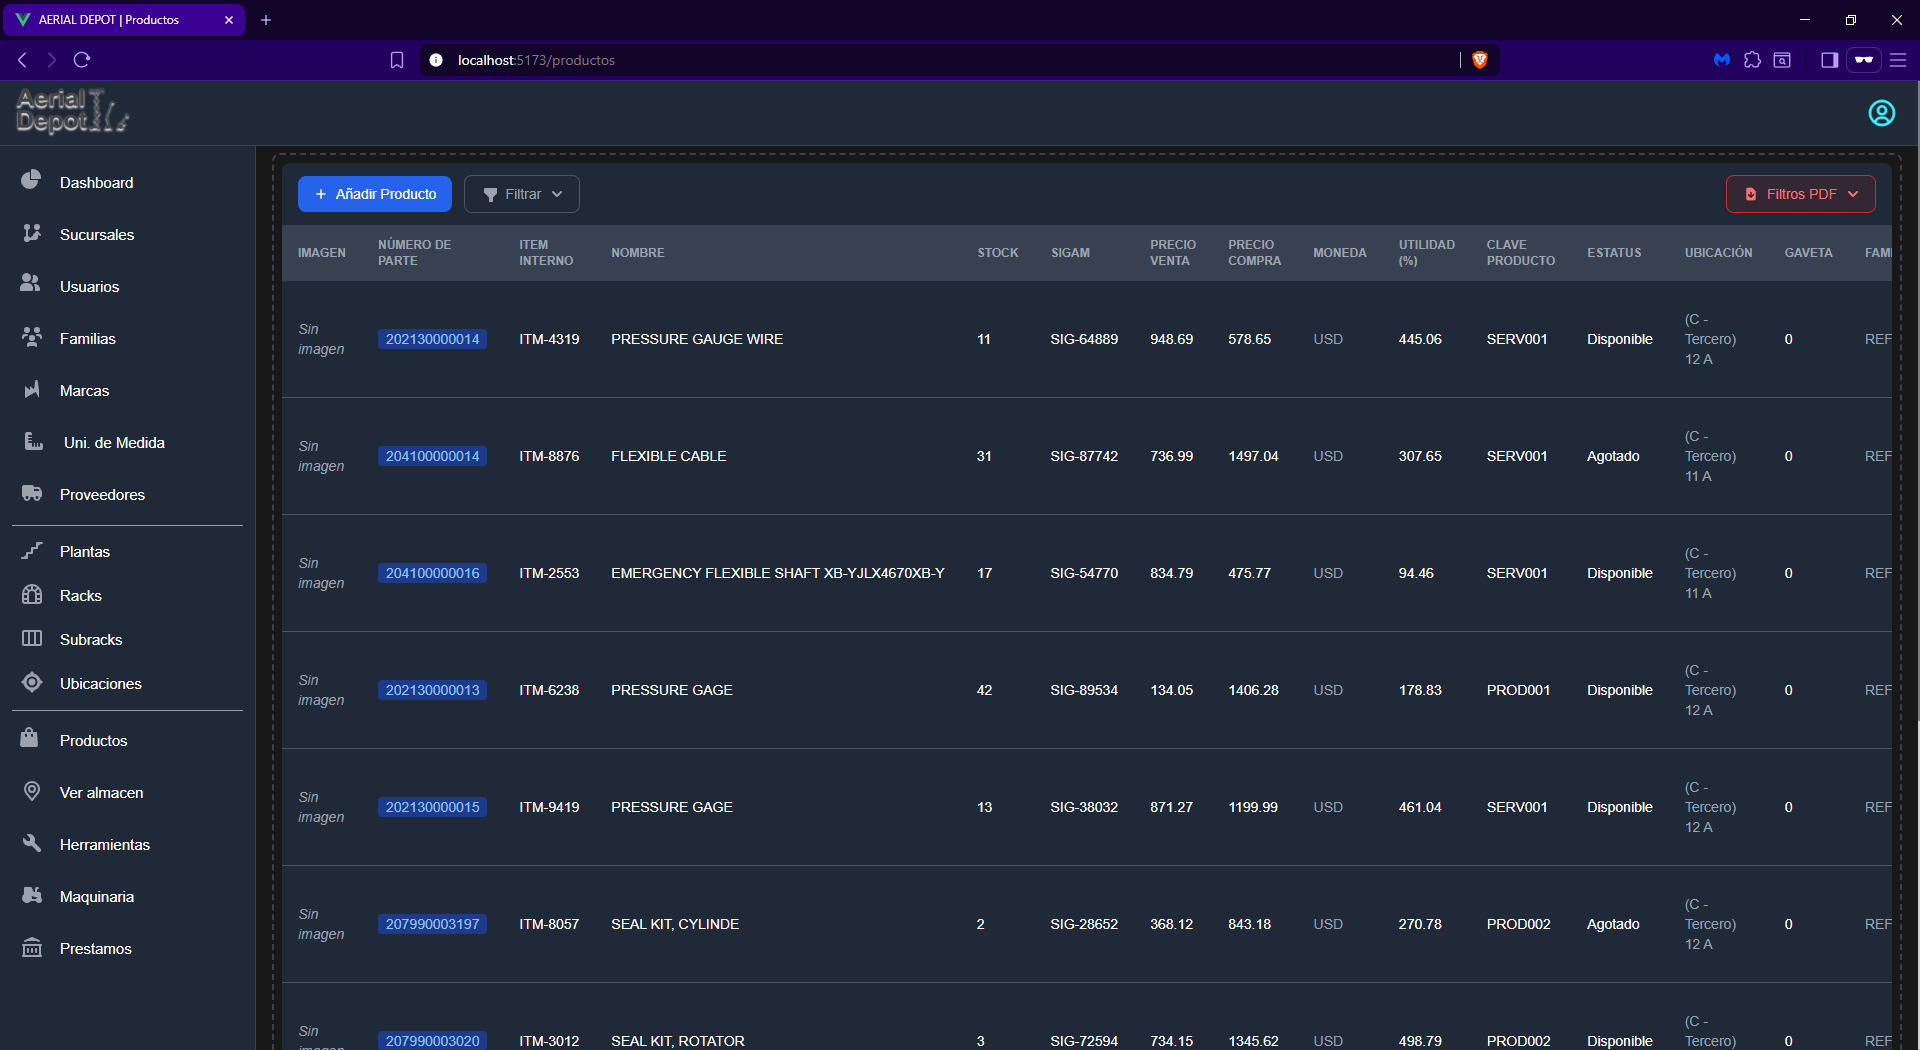This screenshot has width=1920, height=1050.
Task: Open browser extensions puzzle icon
Action: click(x=1752, y=60)
